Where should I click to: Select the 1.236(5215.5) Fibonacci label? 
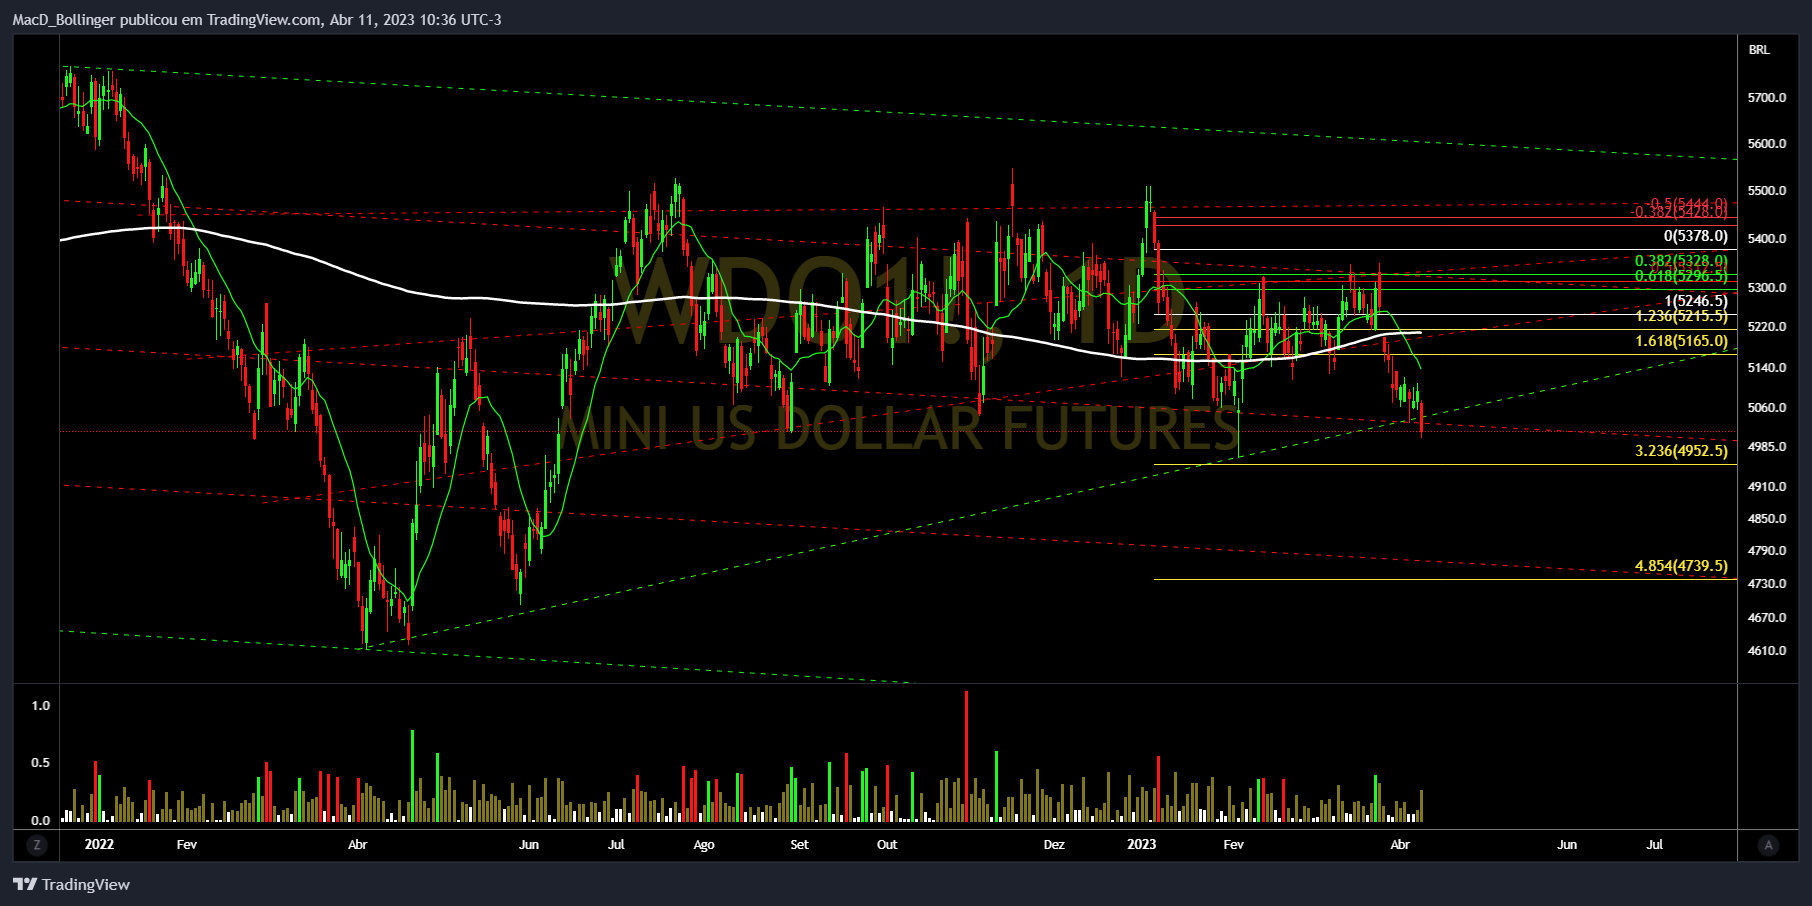pyautogui.click(x=1681, y=316)
